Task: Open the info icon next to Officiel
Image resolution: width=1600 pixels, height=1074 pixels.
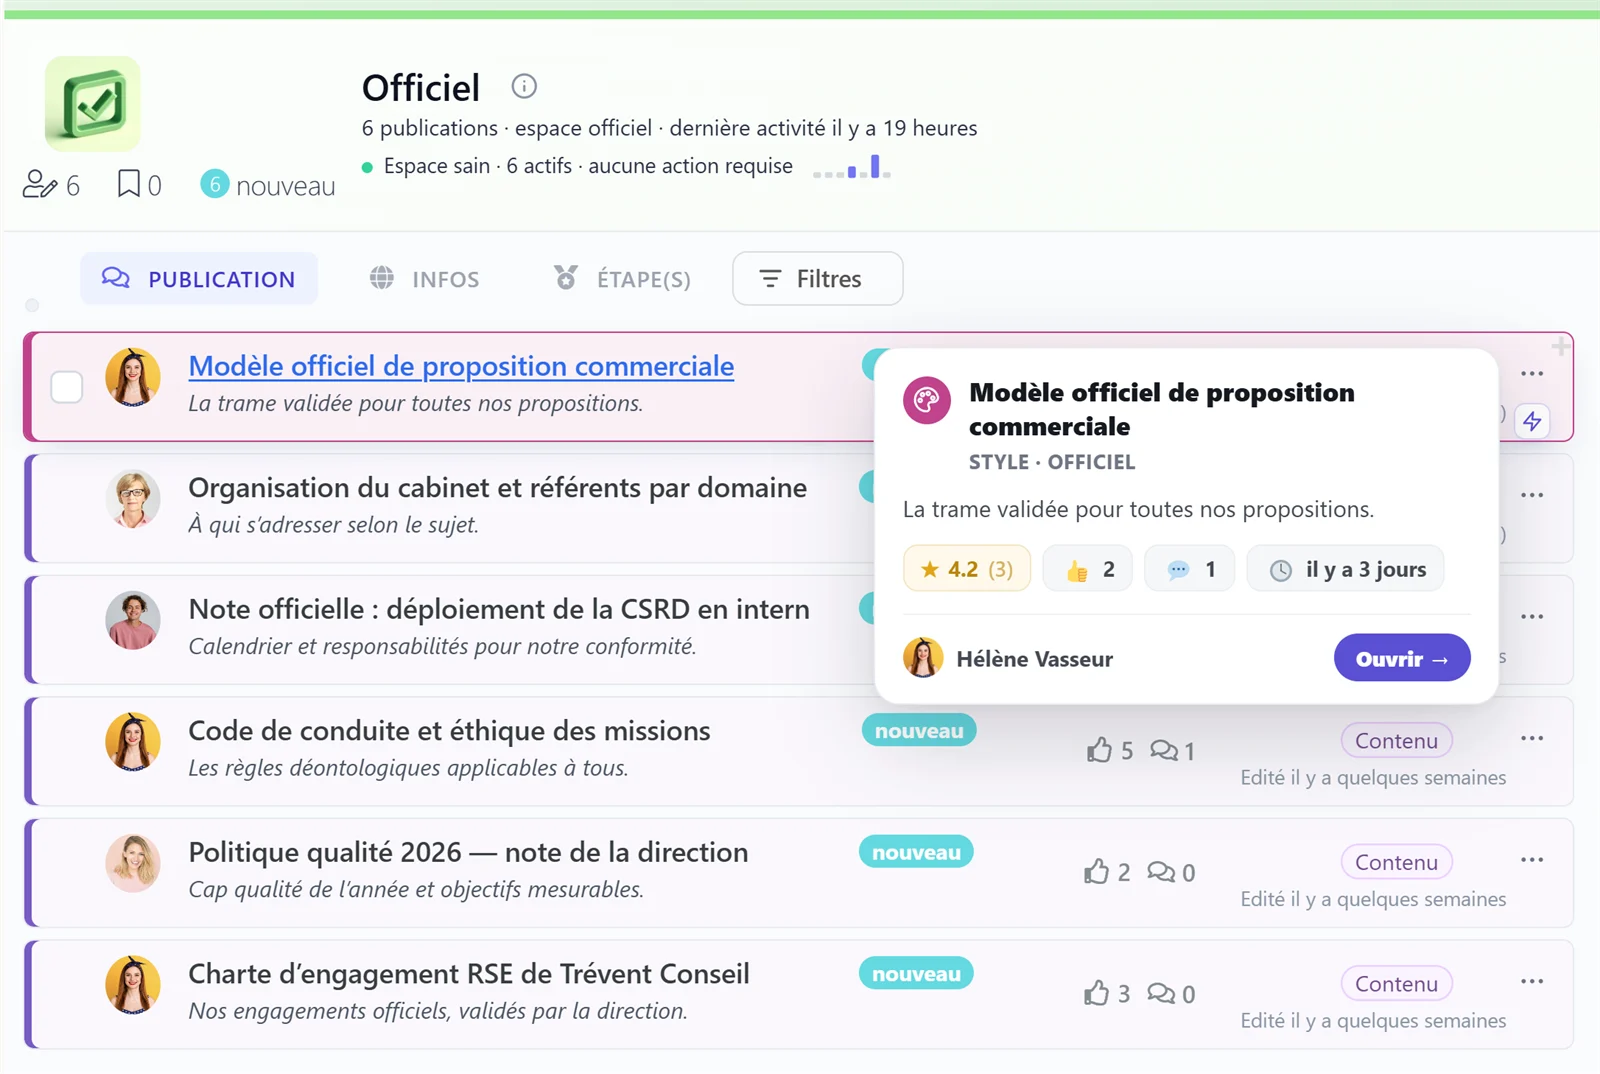Action: point(524,86)
